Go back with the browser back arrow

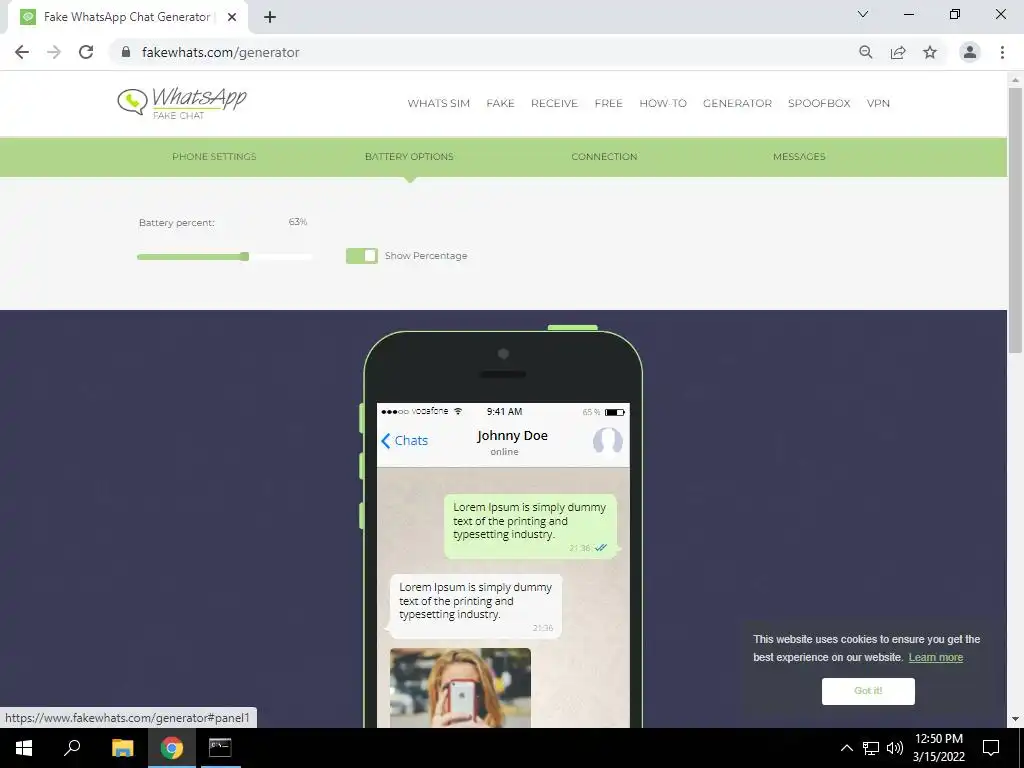22,52
